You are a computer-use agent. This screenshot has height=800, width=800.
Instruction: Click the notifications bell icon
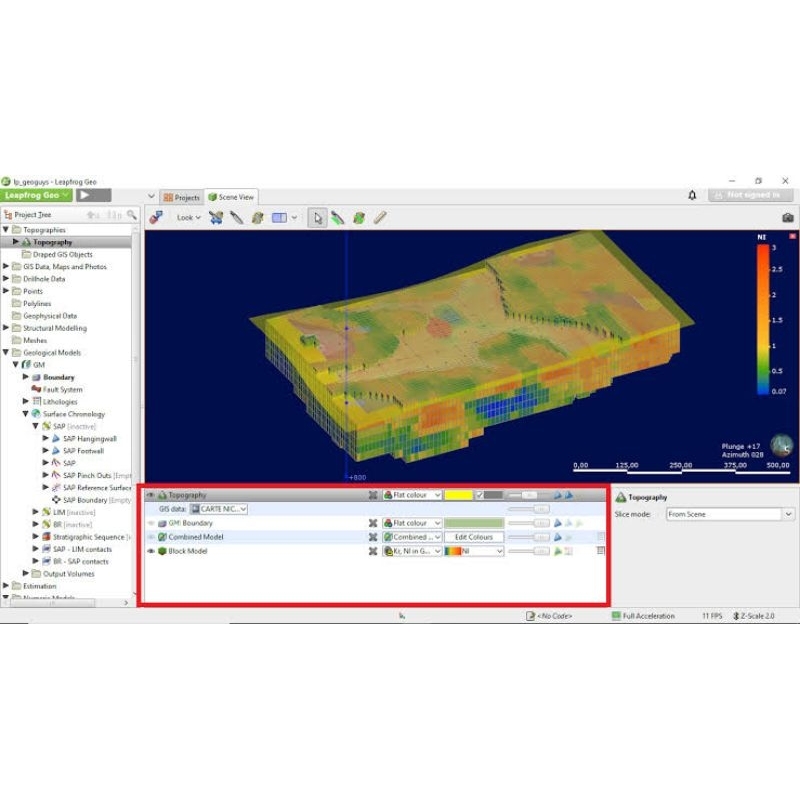(692, 195)
